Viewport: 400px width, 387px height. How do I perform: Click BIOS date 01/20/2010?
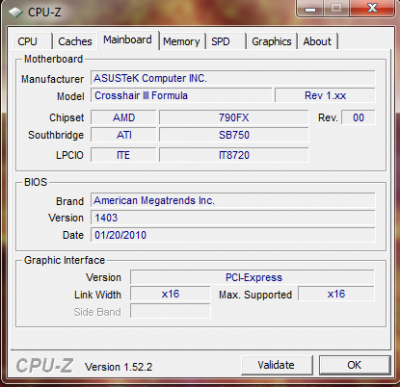[233, 235]
